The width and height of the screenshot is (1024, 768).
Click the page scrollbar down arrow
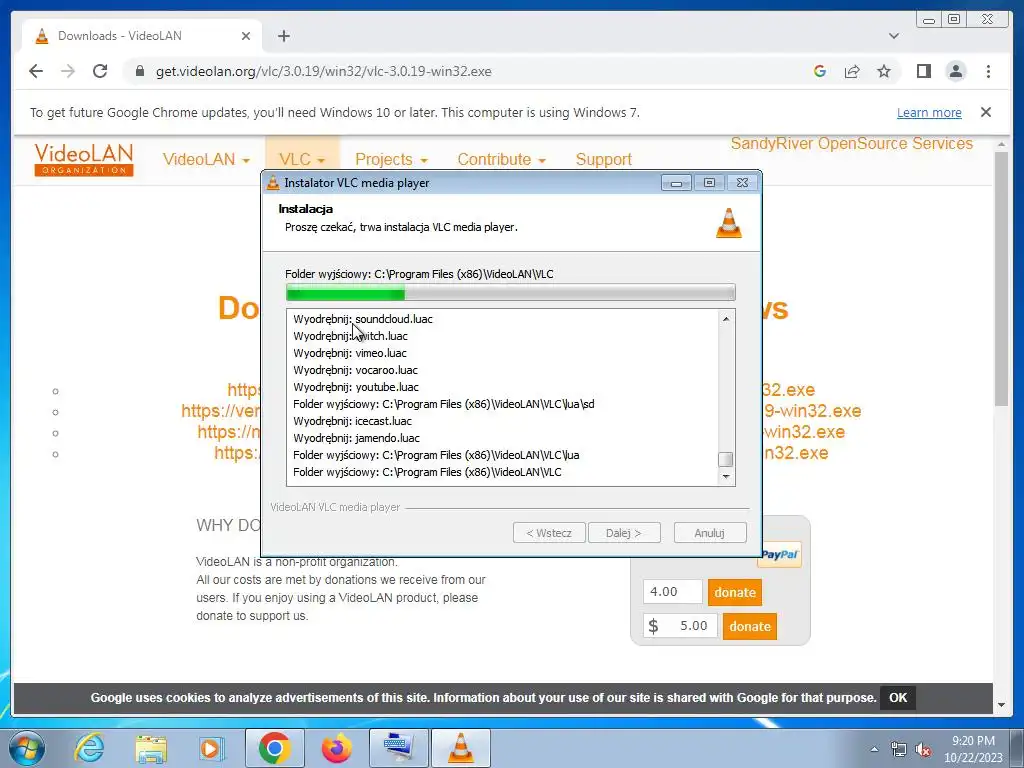pyautogui.click(x=1001, y=705)
